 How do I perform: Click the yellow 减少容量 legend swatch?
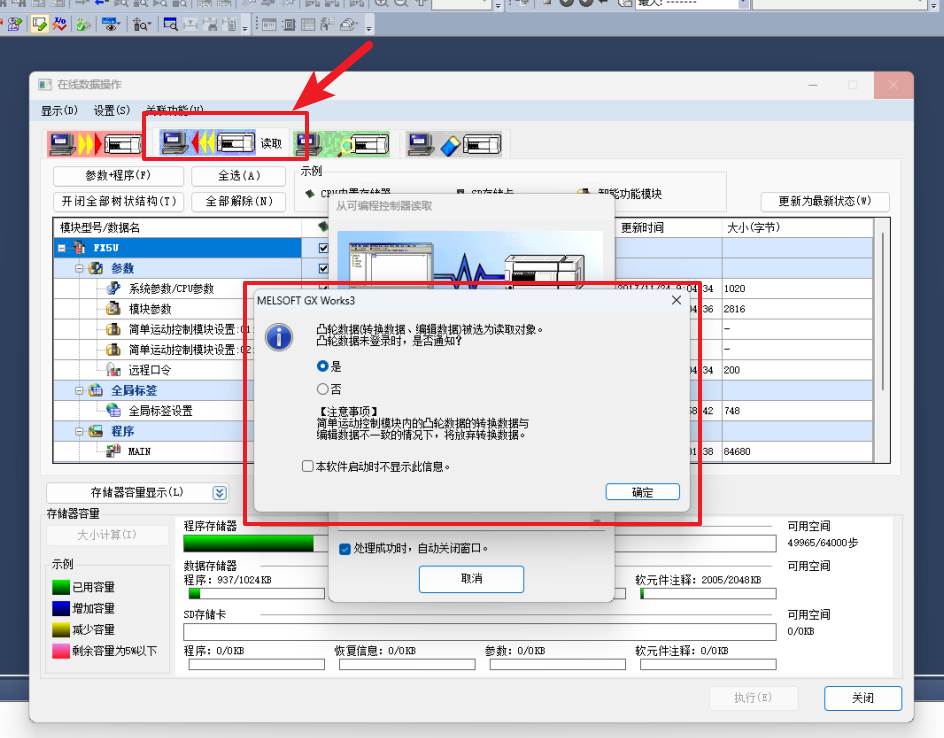click(61, 630)
